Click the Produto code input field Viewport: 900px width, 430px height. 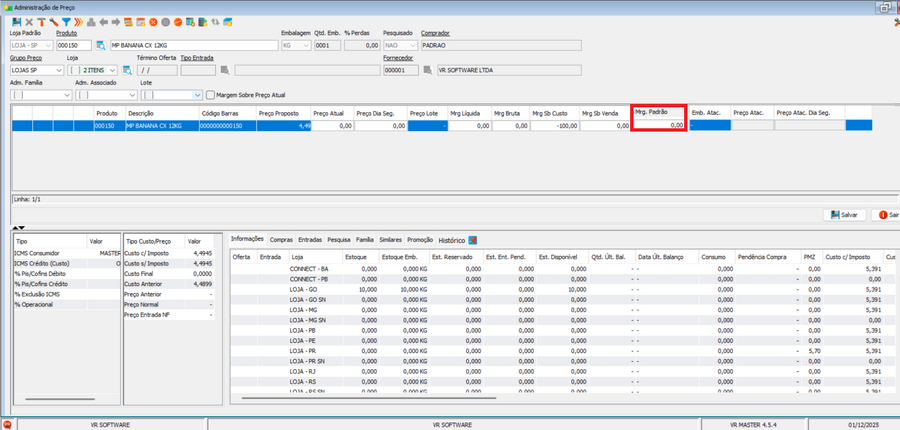(74, 46)
